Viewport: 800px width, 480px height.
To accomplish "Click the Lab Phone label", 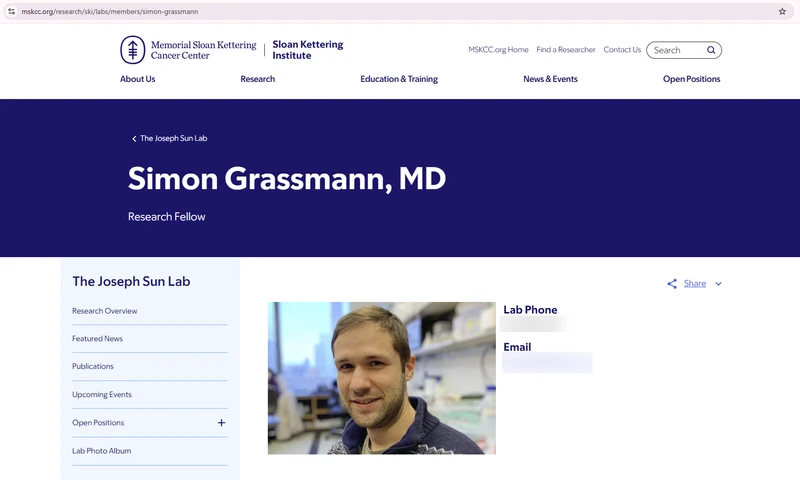I will (530, 310).
